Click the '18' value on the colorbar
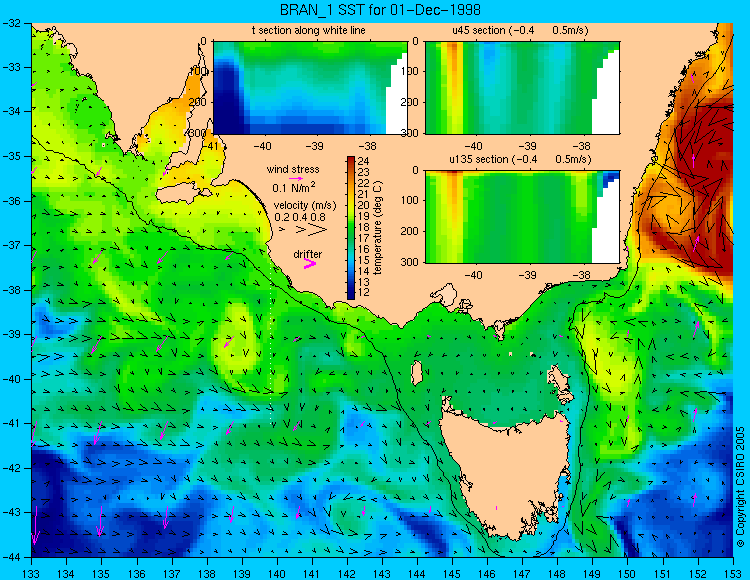Viewport: 750px width, 580px height. click(364, 227)
